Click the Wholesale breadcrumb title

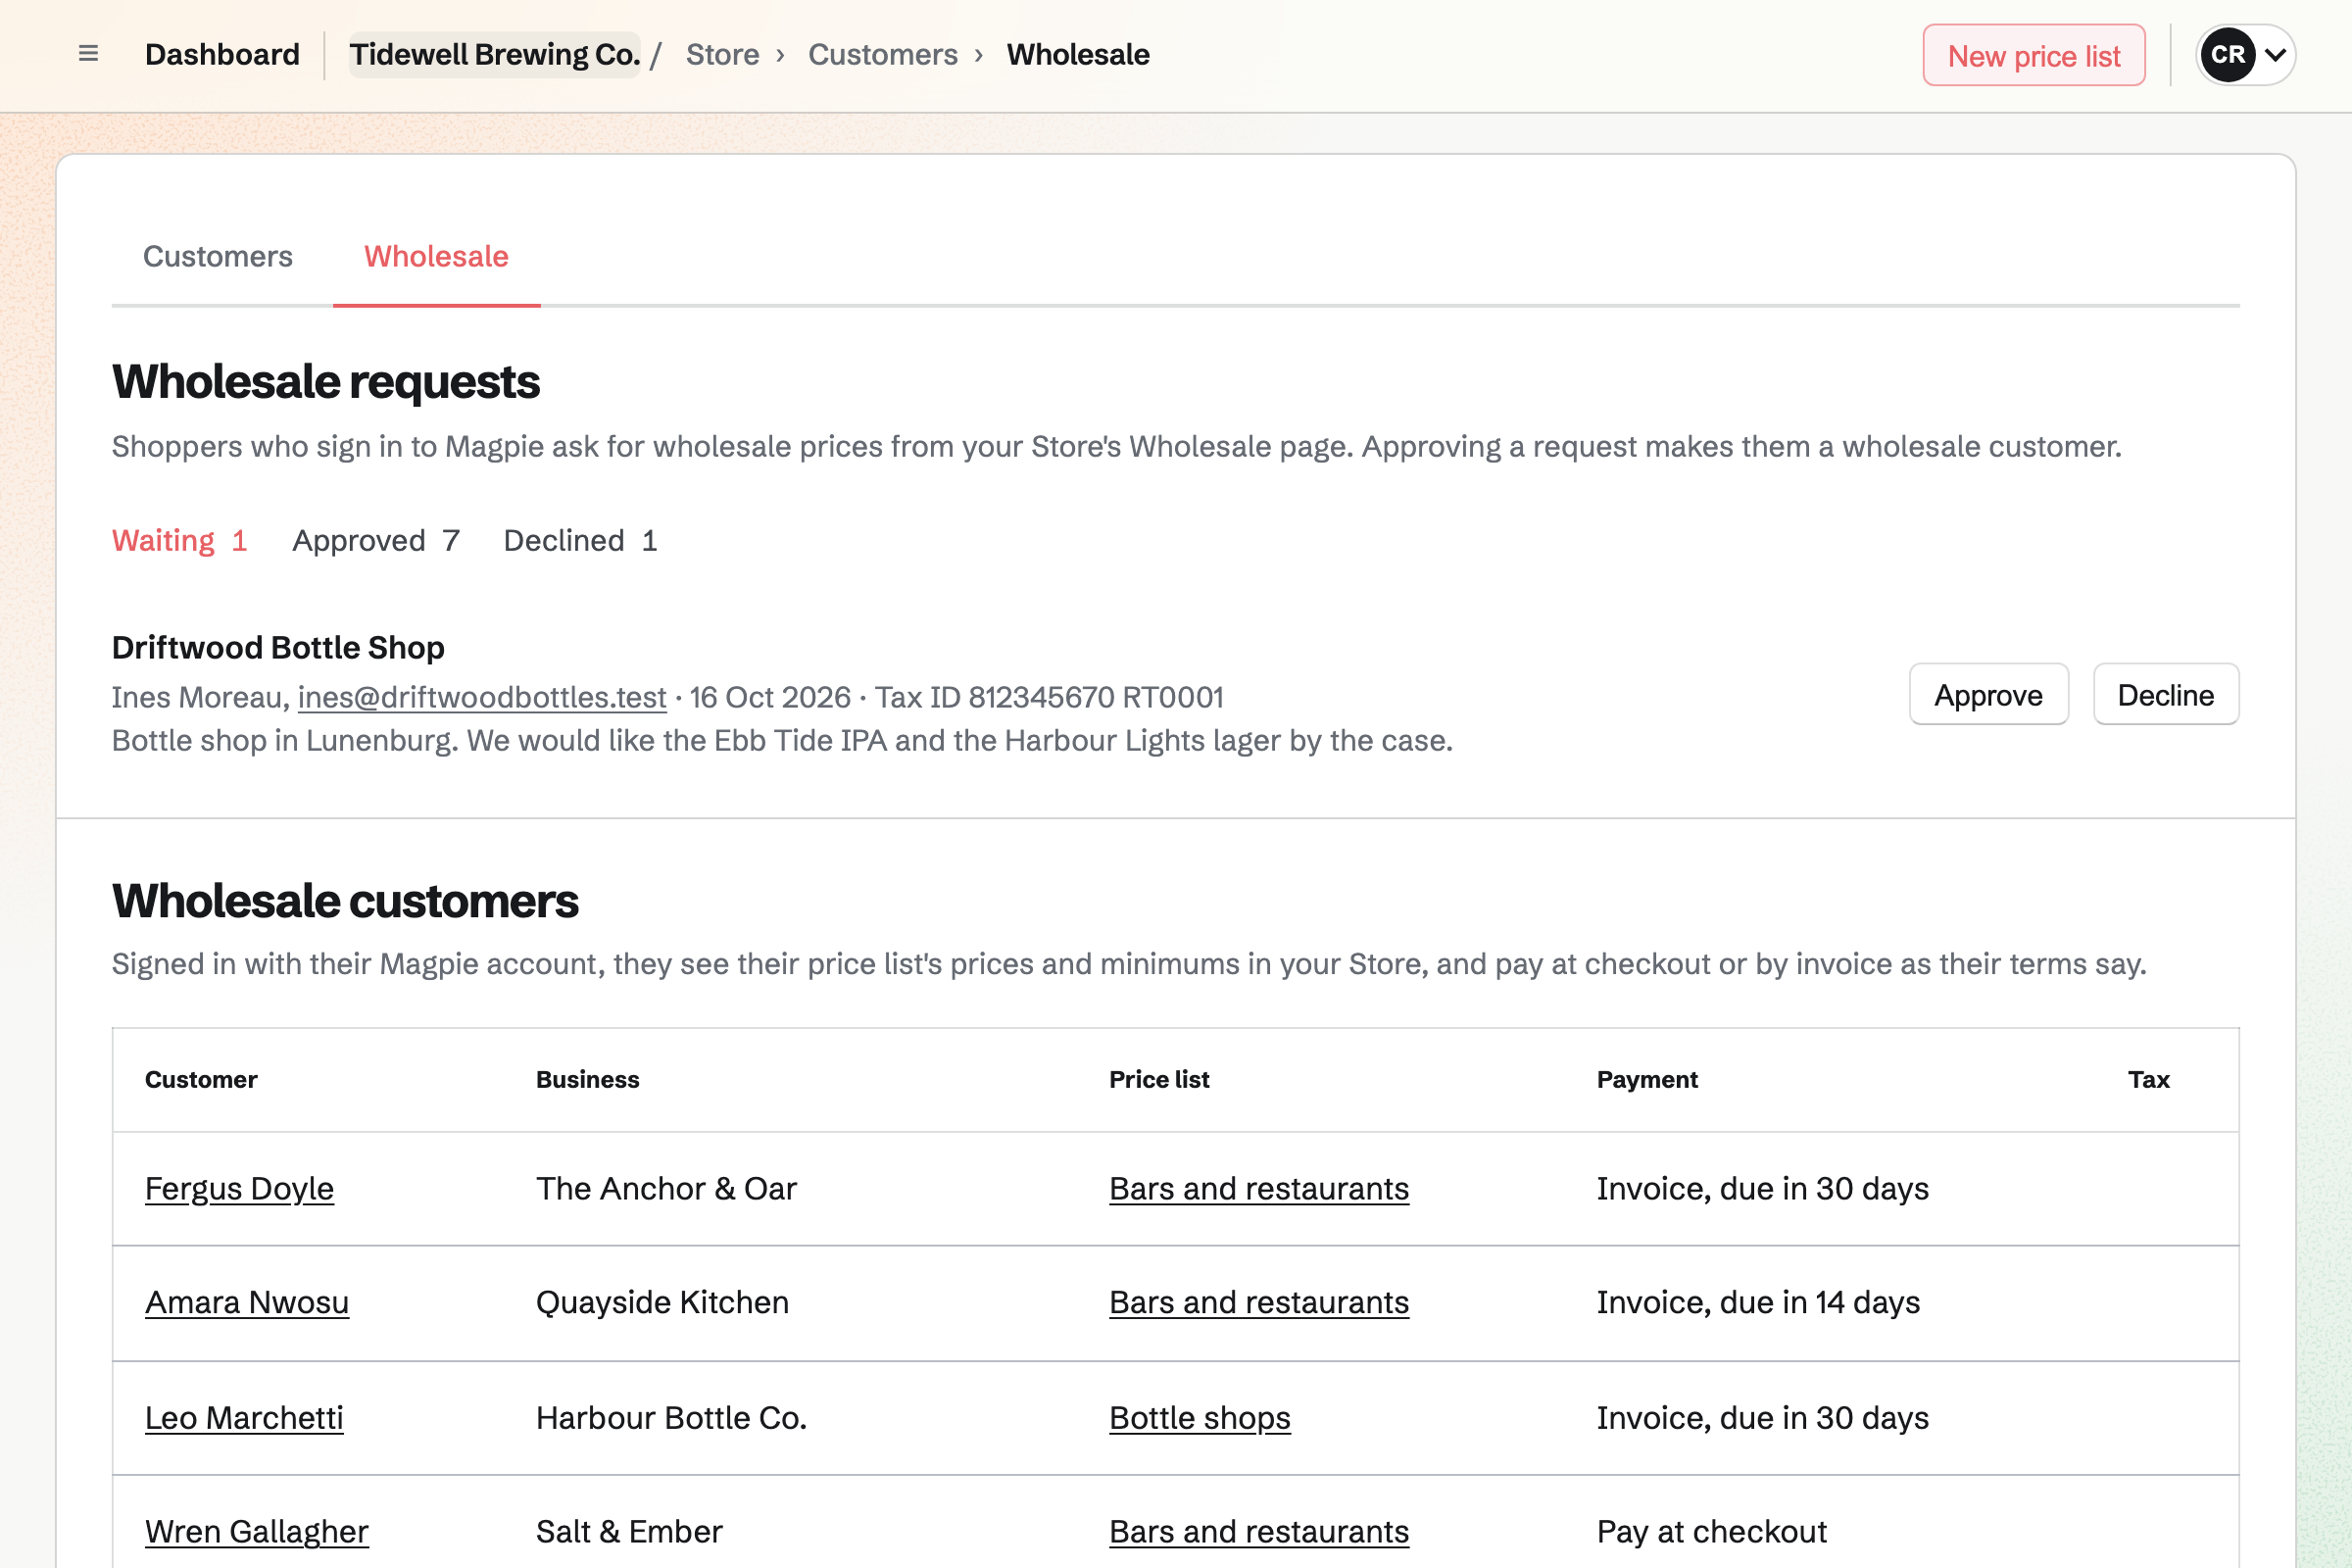[x=1078, y=55]
